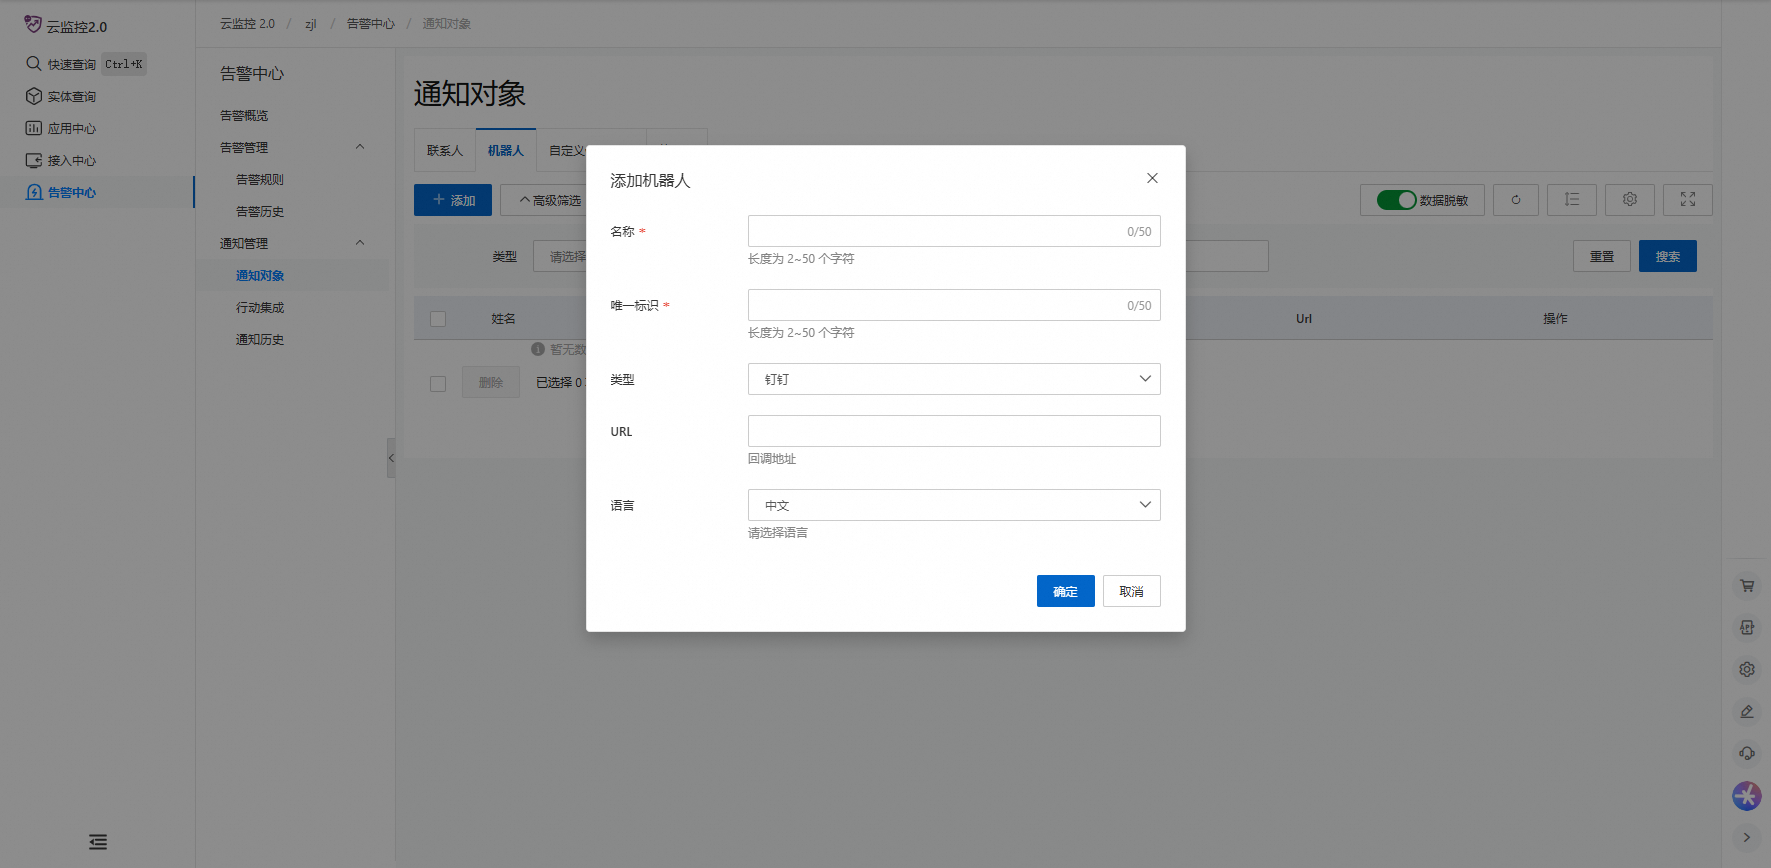The height and width of the screenshot is (868, 1771).
Task: Click the blue 添加 button
Action: [453, 200]
